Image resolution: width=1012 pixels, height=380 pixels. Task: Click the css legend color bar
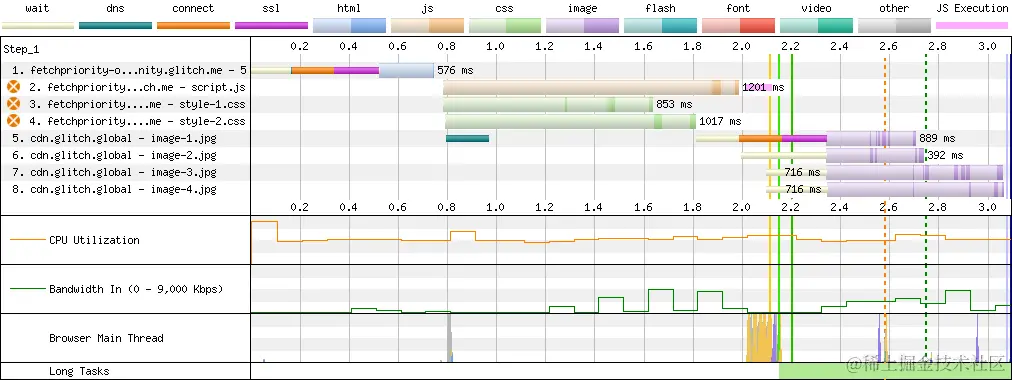pos(505,26)
